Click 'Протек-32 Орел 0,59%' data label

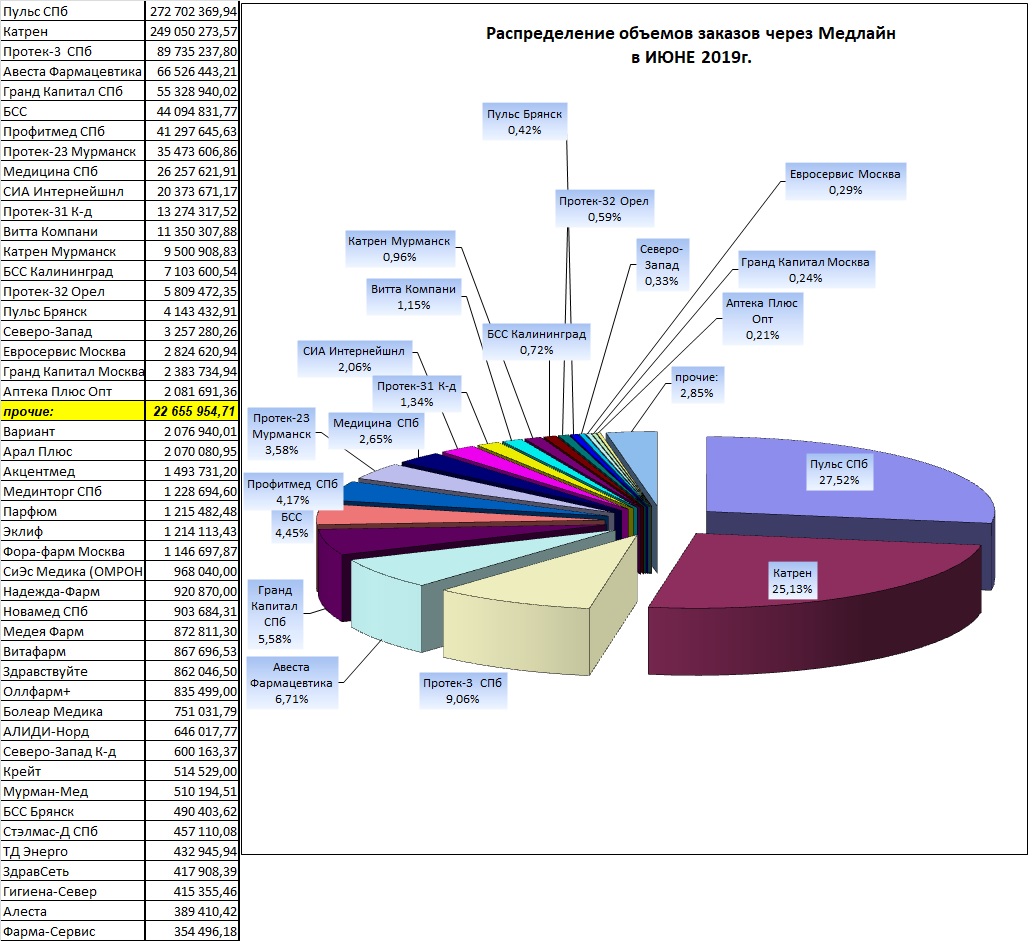[604, 209]
